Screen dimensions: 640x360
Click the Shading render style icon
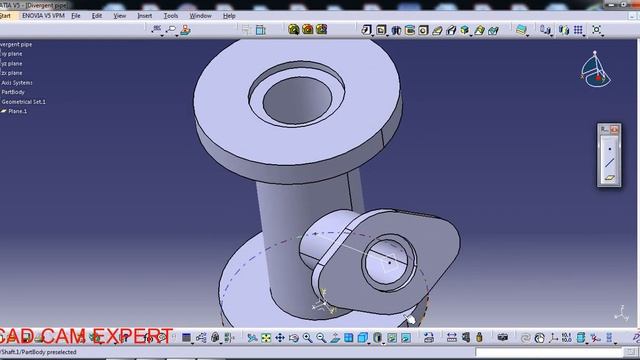click(x=378, y=338)
